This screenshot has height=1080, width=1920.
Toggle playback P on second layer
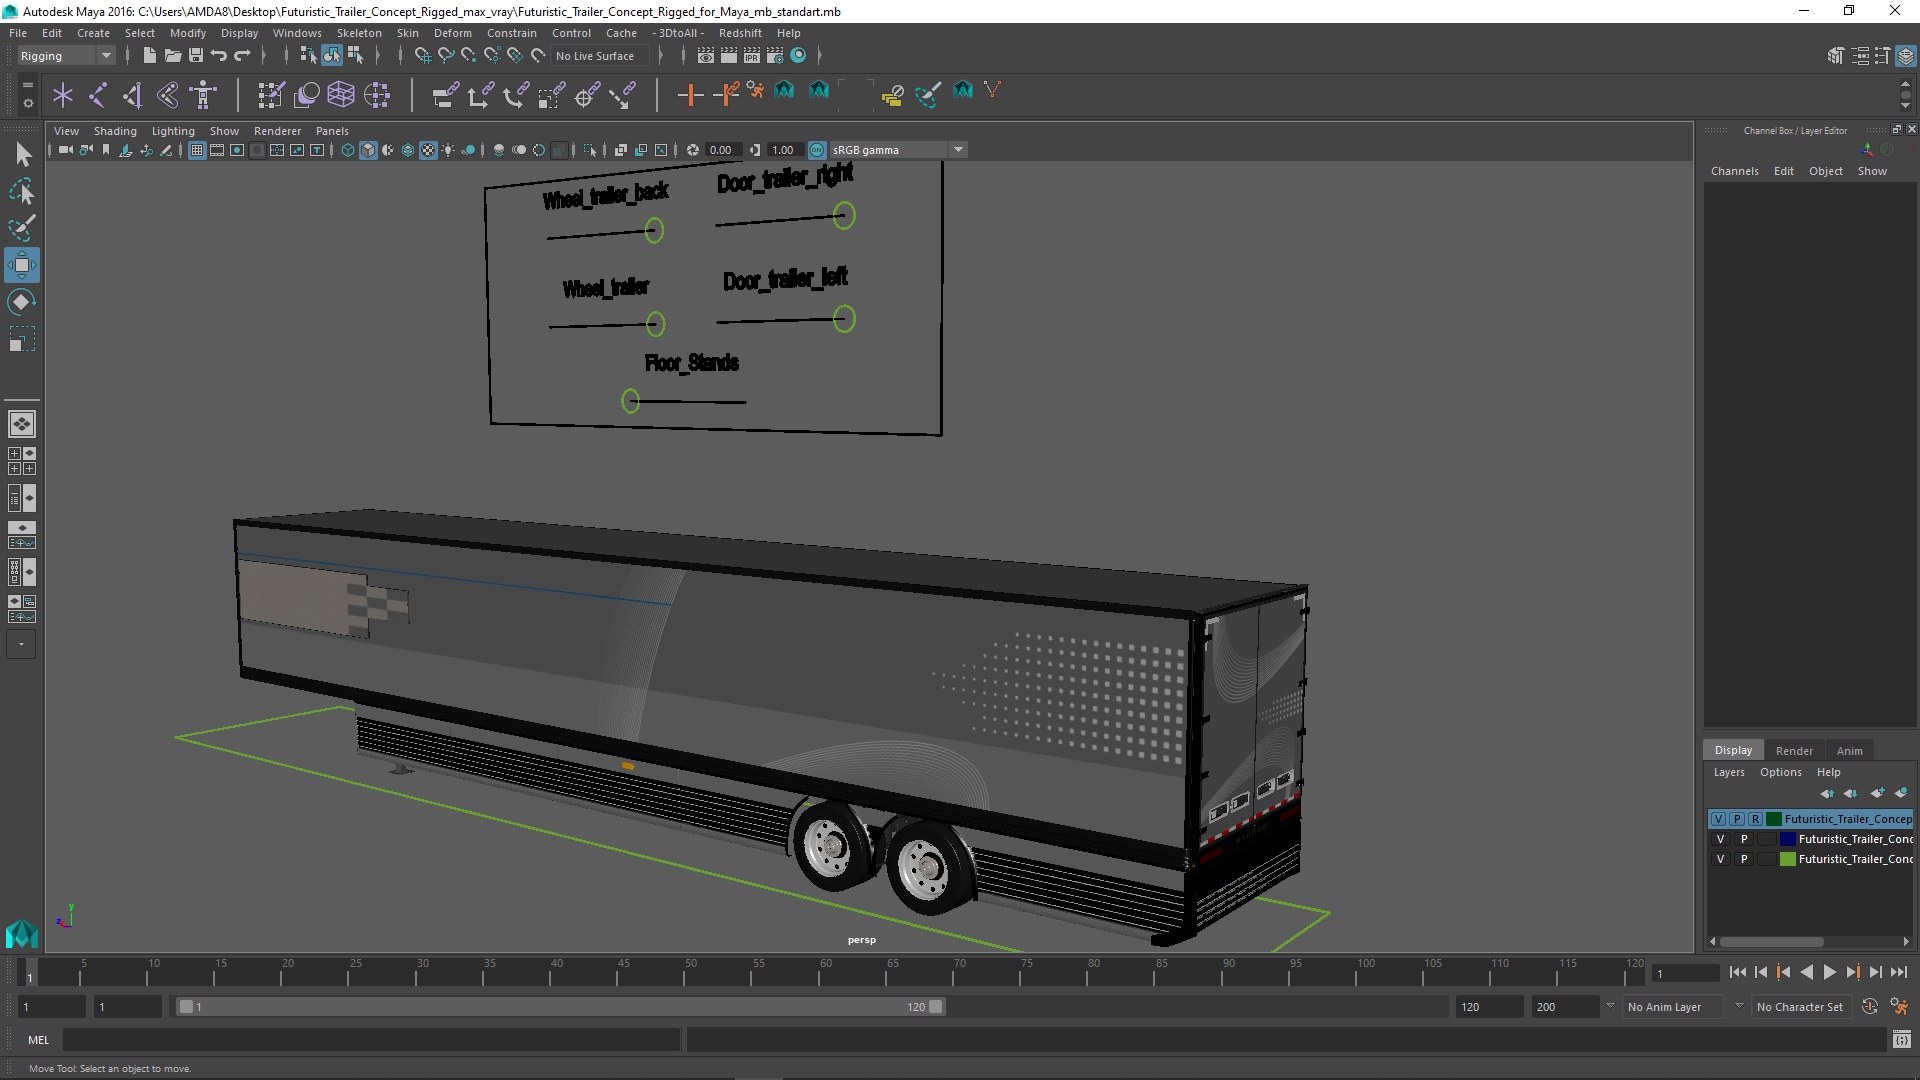coord(1744,839)
